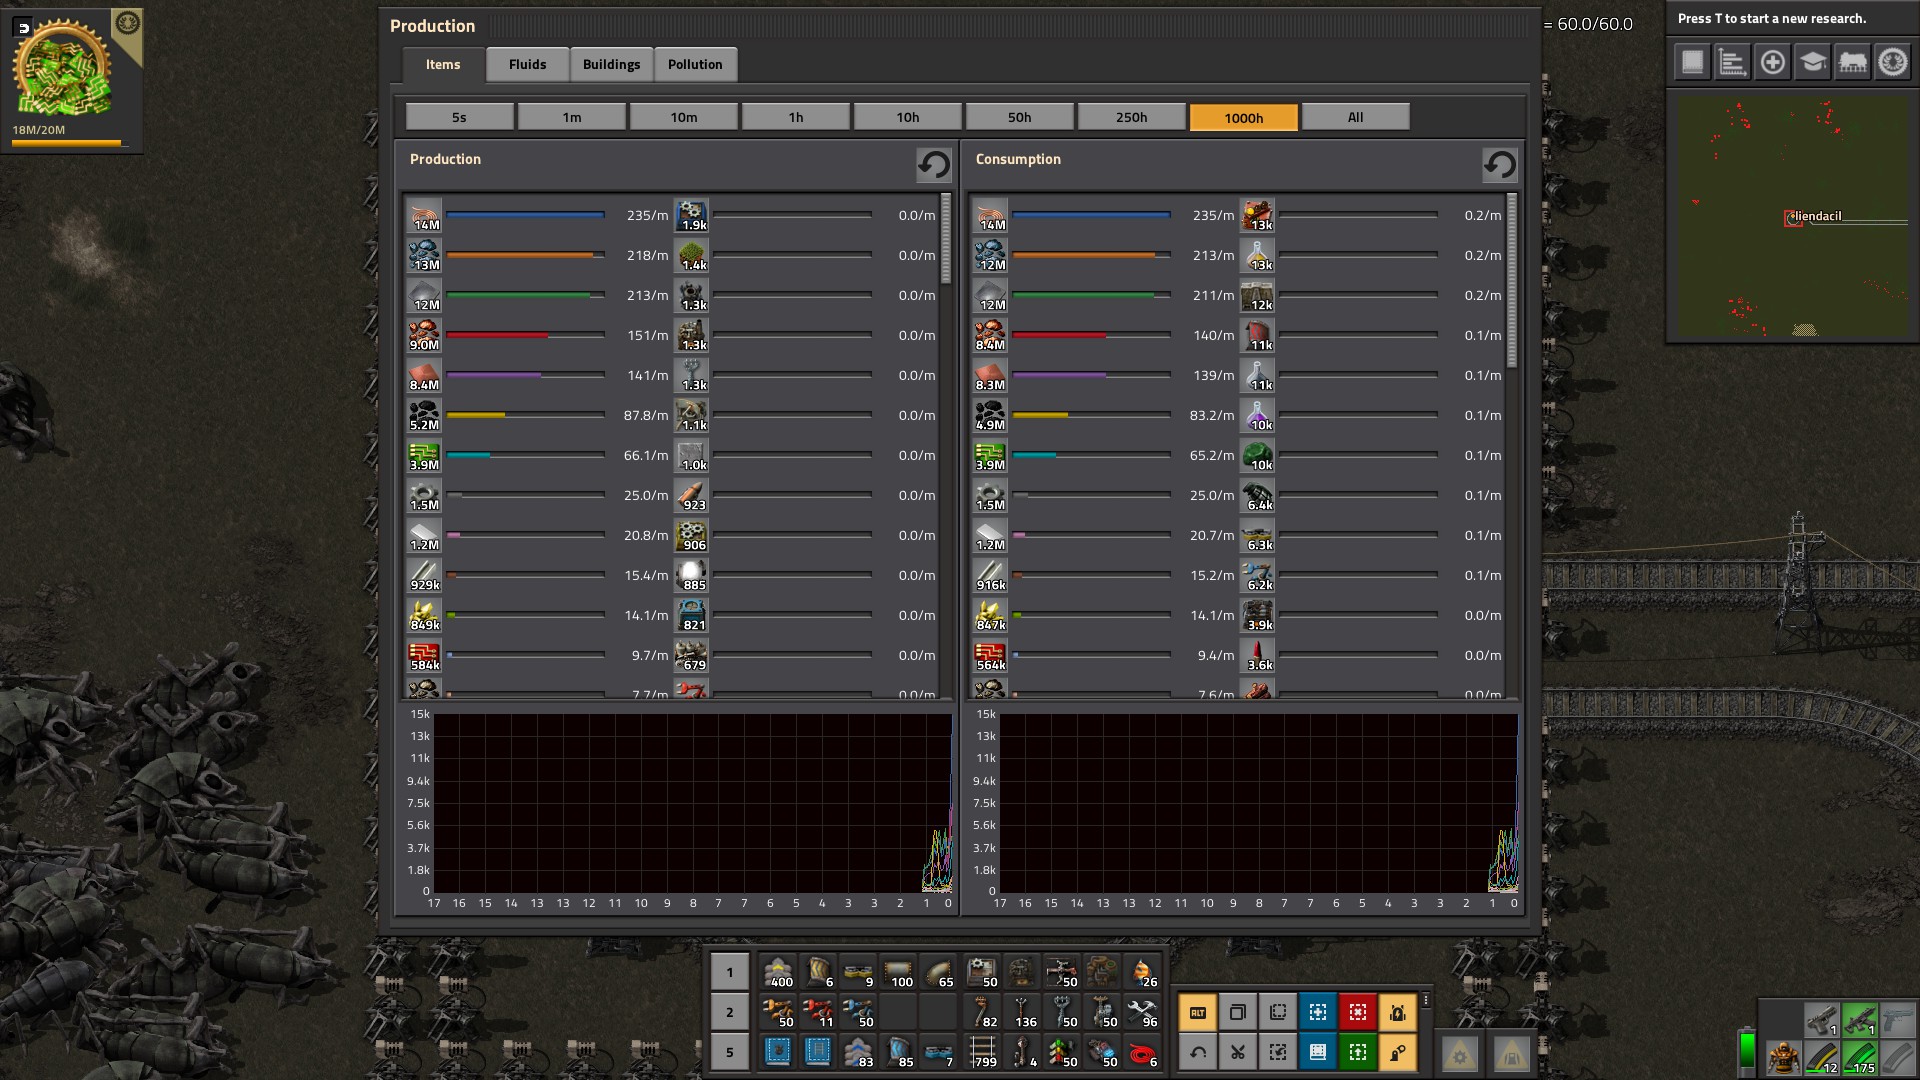Toggle ALT mode button
The width and height of the screenshot is (1920, 1080).
point(1197,1012)
